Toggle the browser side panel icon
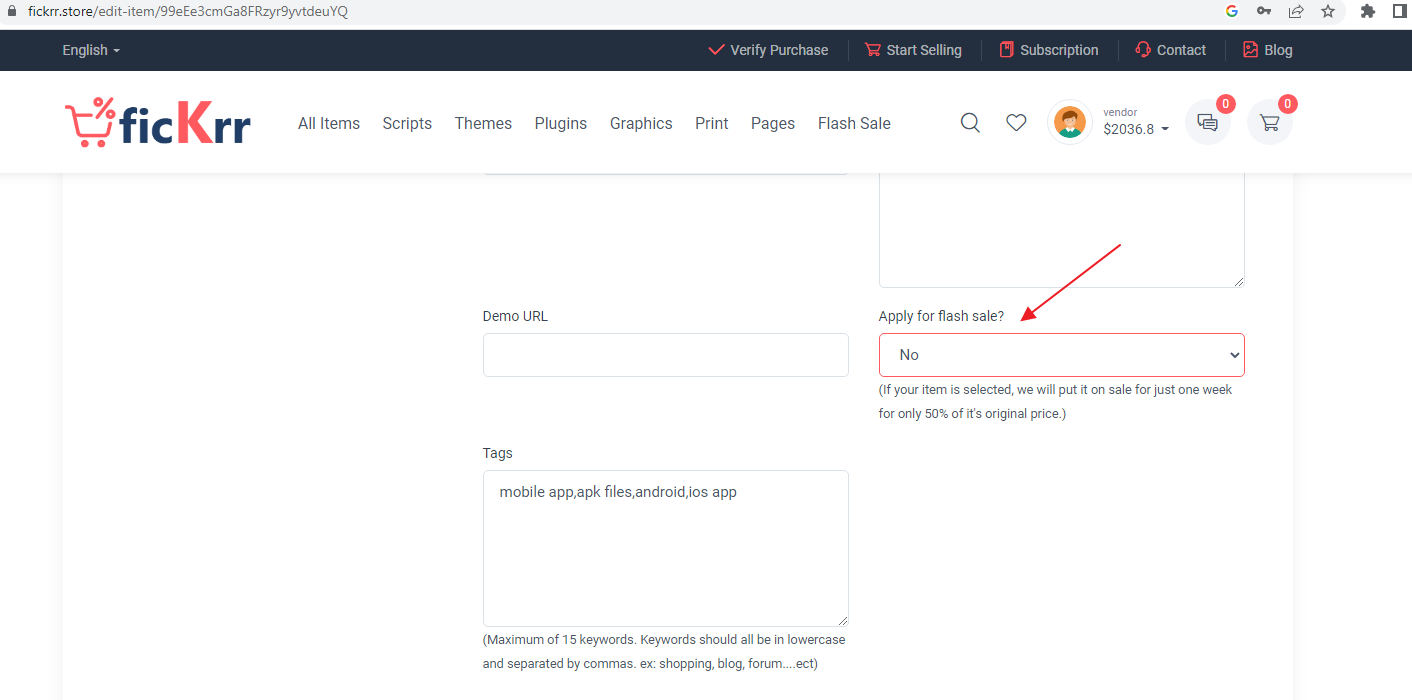The image size is (1412, 700). click(x=1400, y=11)
